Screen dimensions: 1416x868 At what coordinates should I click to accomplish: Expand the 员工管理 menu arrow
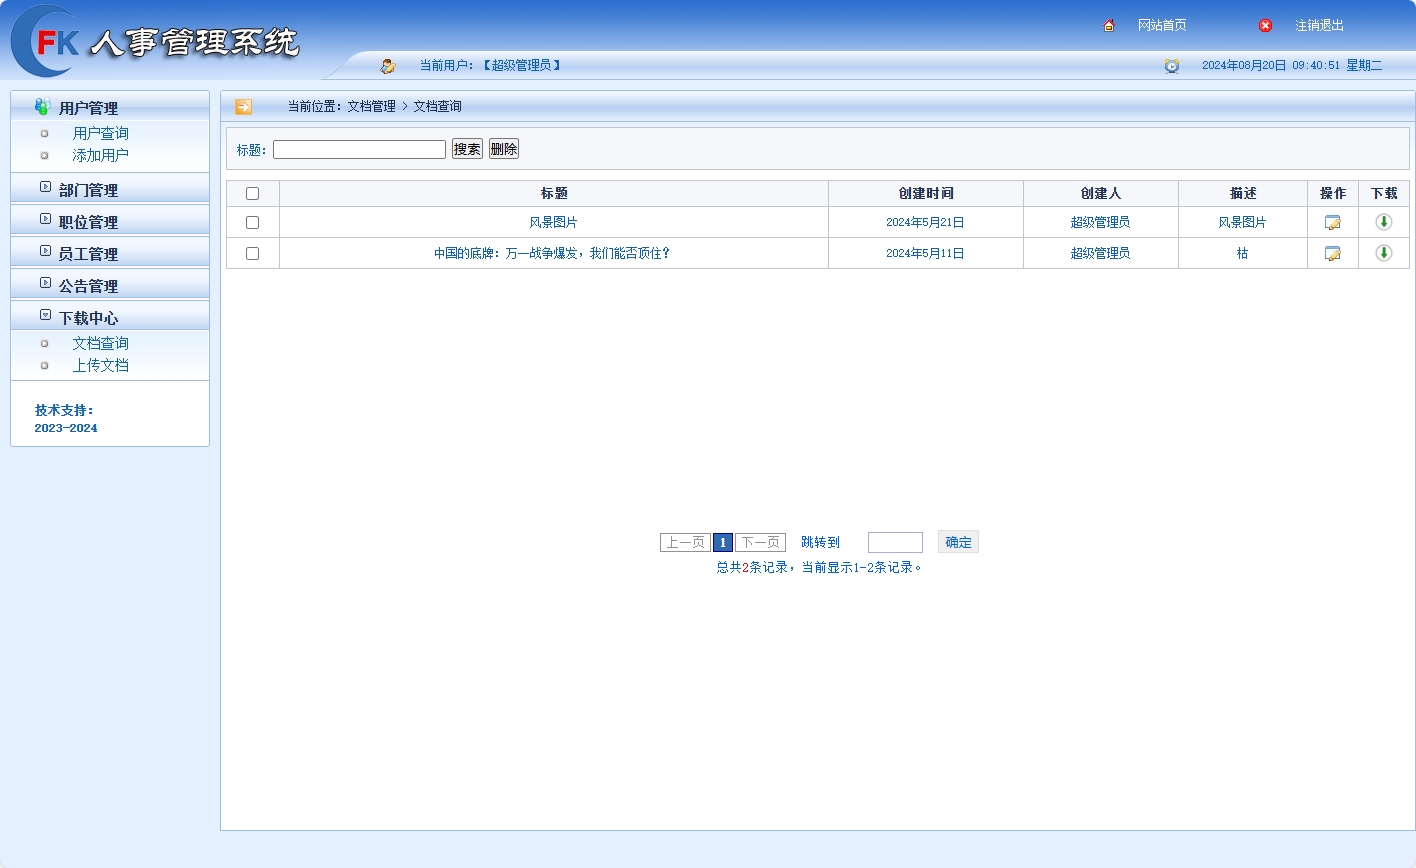click(x=45, y=251)
